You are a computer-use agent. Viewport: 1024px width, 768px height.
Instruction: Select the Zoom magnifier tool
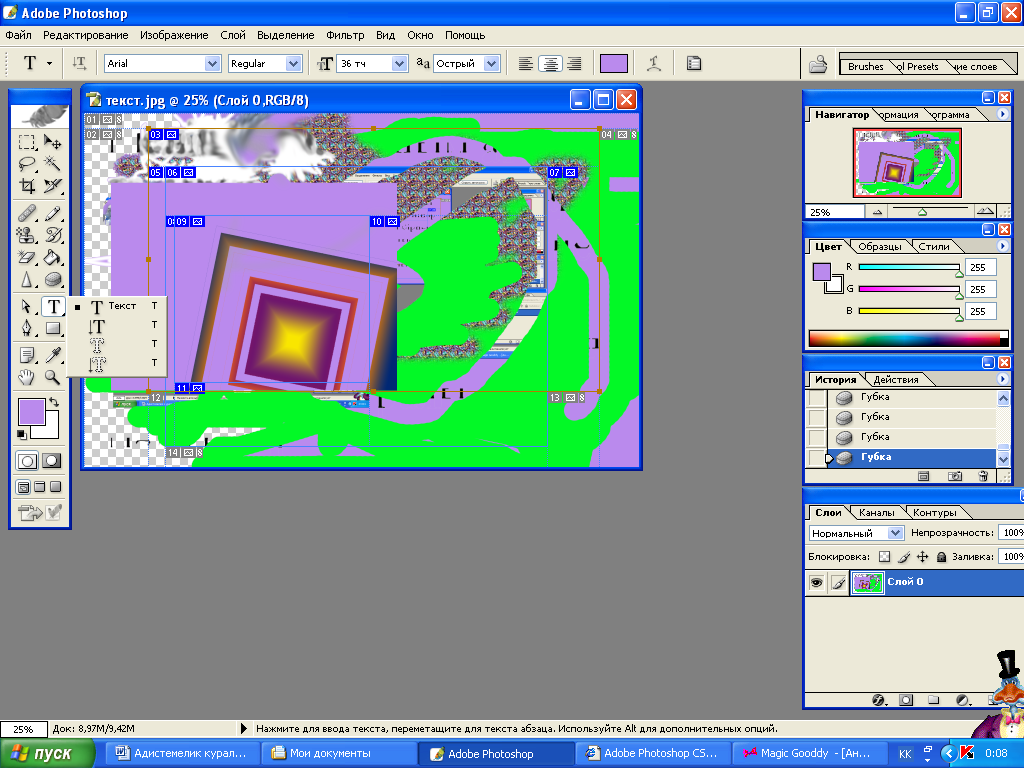[53, 377]
